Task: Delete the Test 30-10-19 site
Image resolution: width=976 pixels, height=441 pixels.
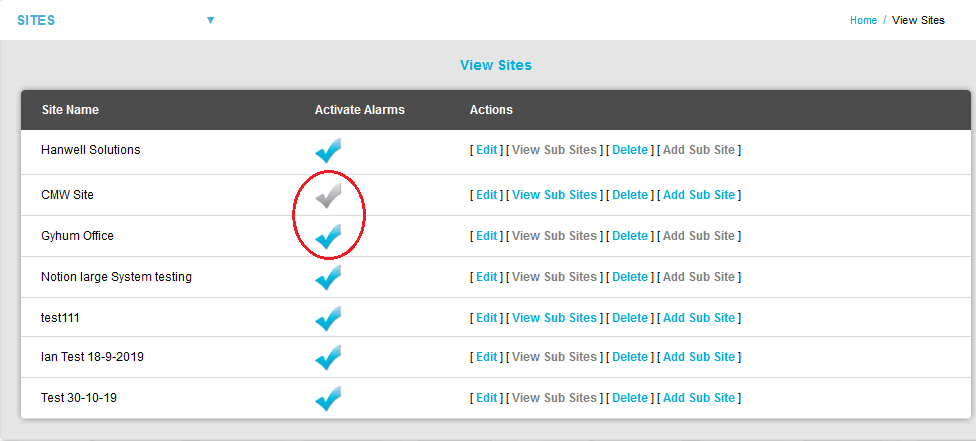Action: pyautogui.click(x=630, y=398)
